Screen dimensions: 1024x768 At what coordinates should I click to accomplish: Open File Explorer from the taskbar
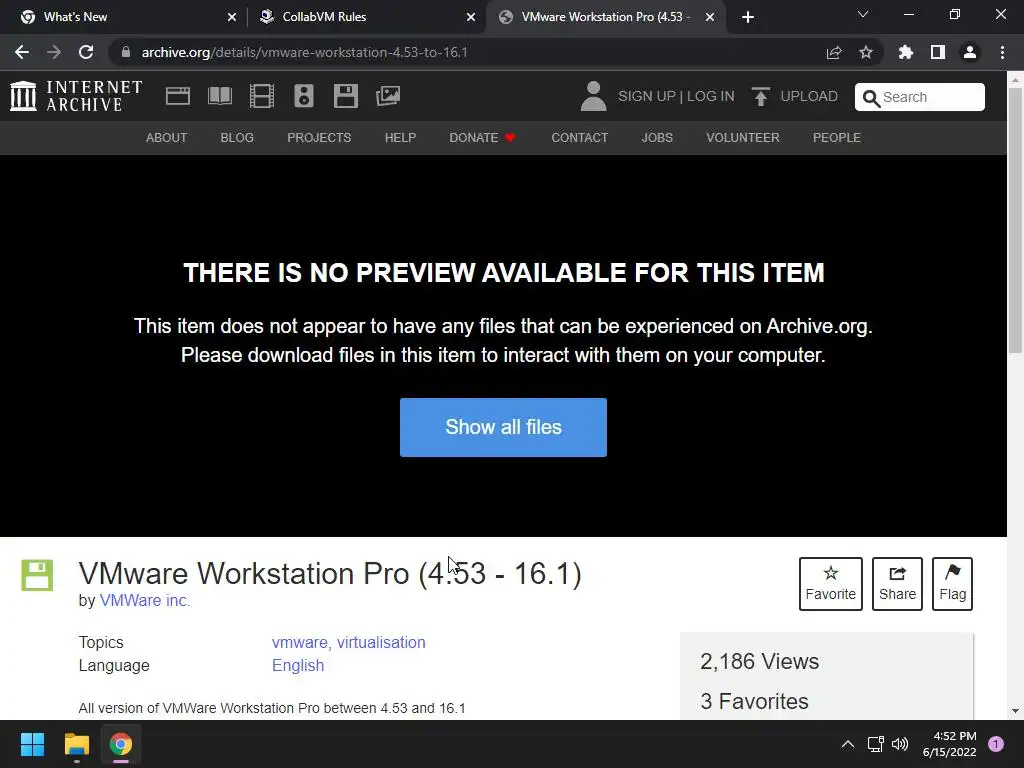click(77, 744)
